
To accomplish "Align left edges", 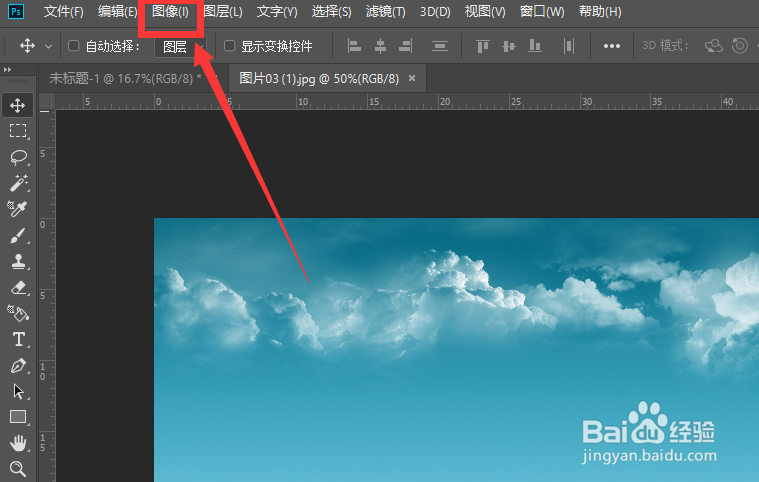I will 354,46.
